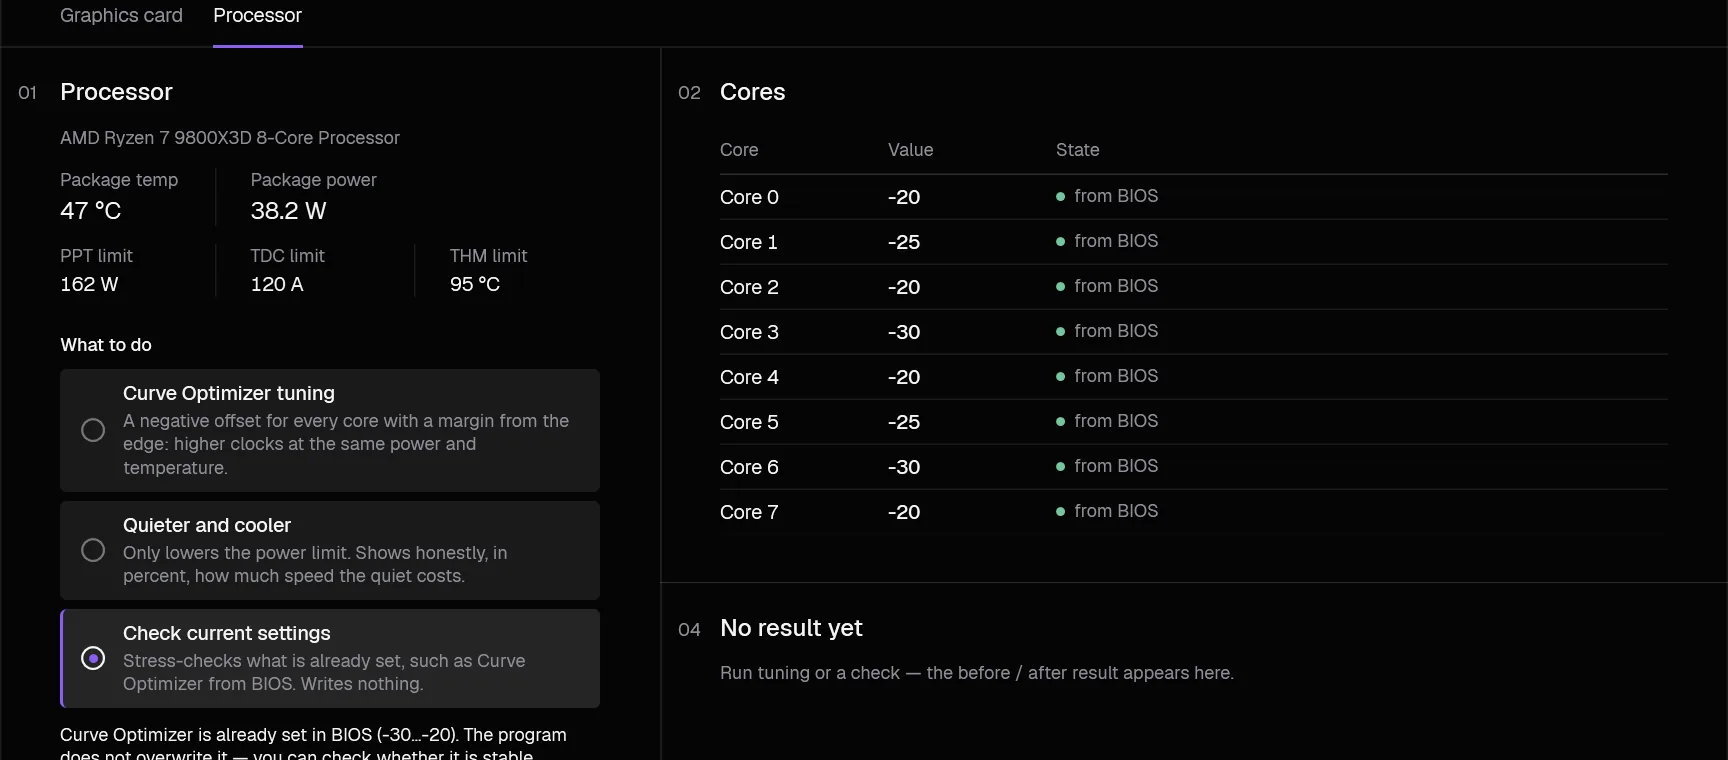Click the -30 value for Core 6
1728x760 pixels.
coord(904,467)
